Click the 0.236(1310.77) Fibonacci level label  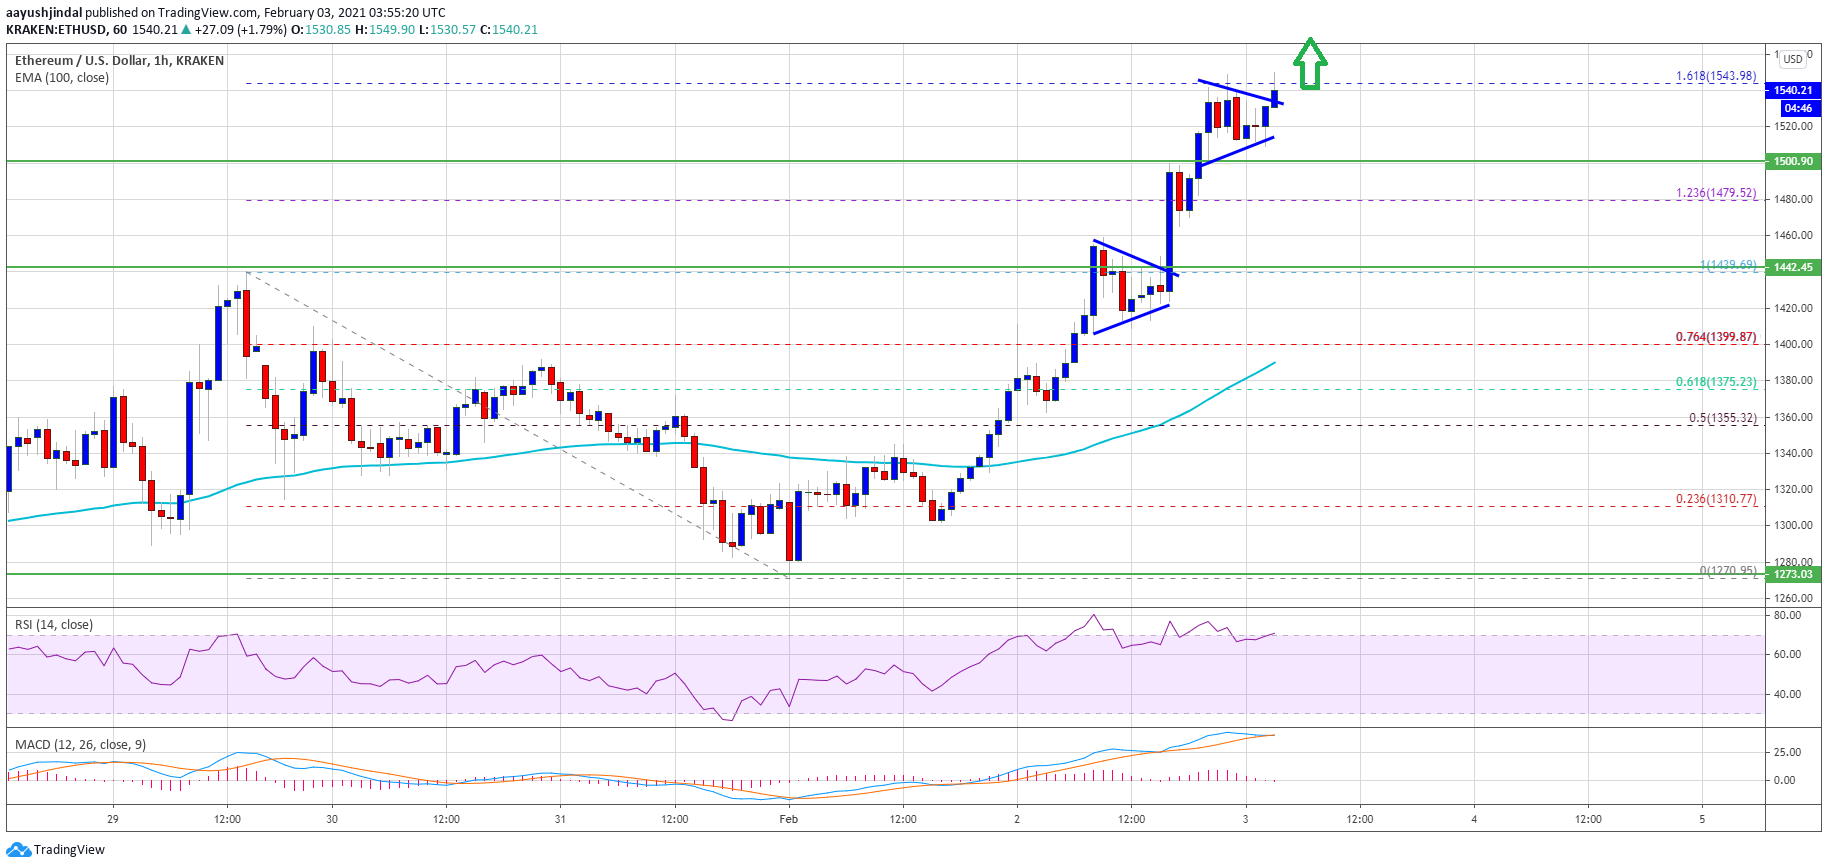click(1715, 499)
